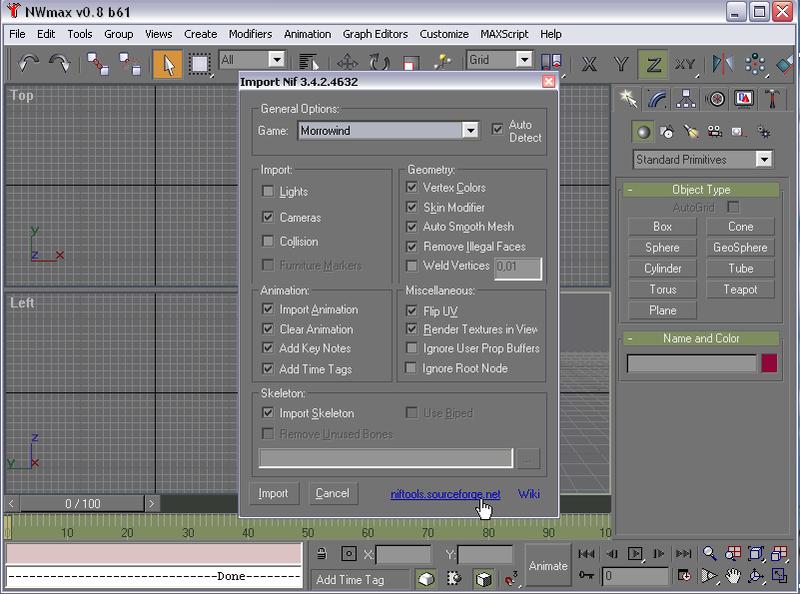Select the Unlink selection tool
The width and height of the screenshot is (800, 594).
pyautogui.click(x=130, y=64)
